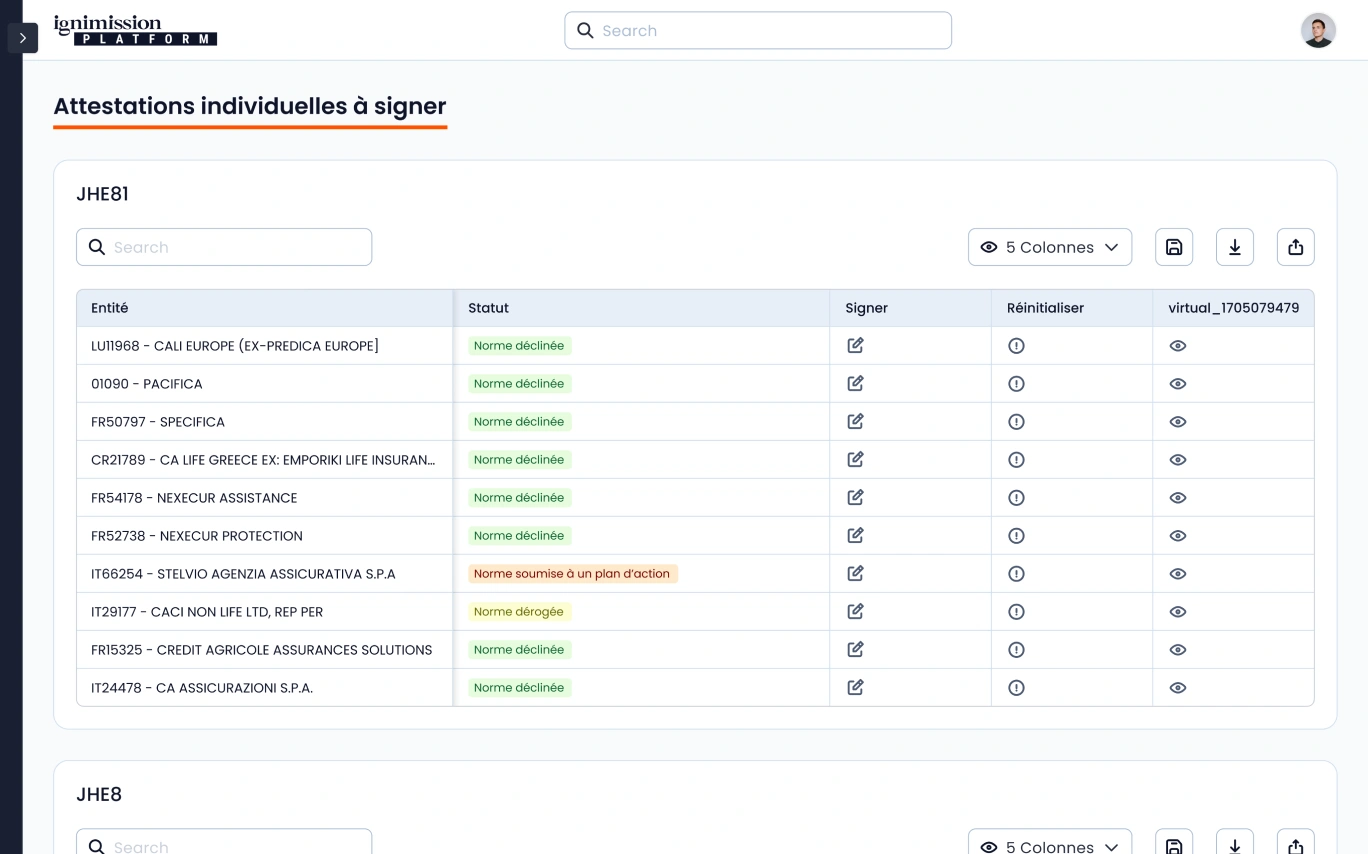Open the 5 Colonnes dropdown in JHE8
The width and height of the screenshot is (1368, 854).
pos(1050,845)
